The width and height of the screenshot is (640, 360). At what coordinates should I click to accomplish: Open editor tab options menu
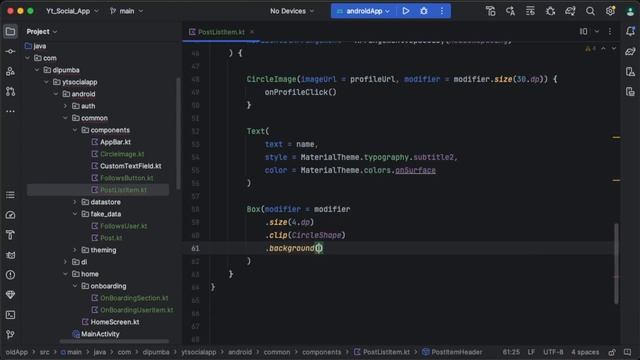(x=610, y=31)
